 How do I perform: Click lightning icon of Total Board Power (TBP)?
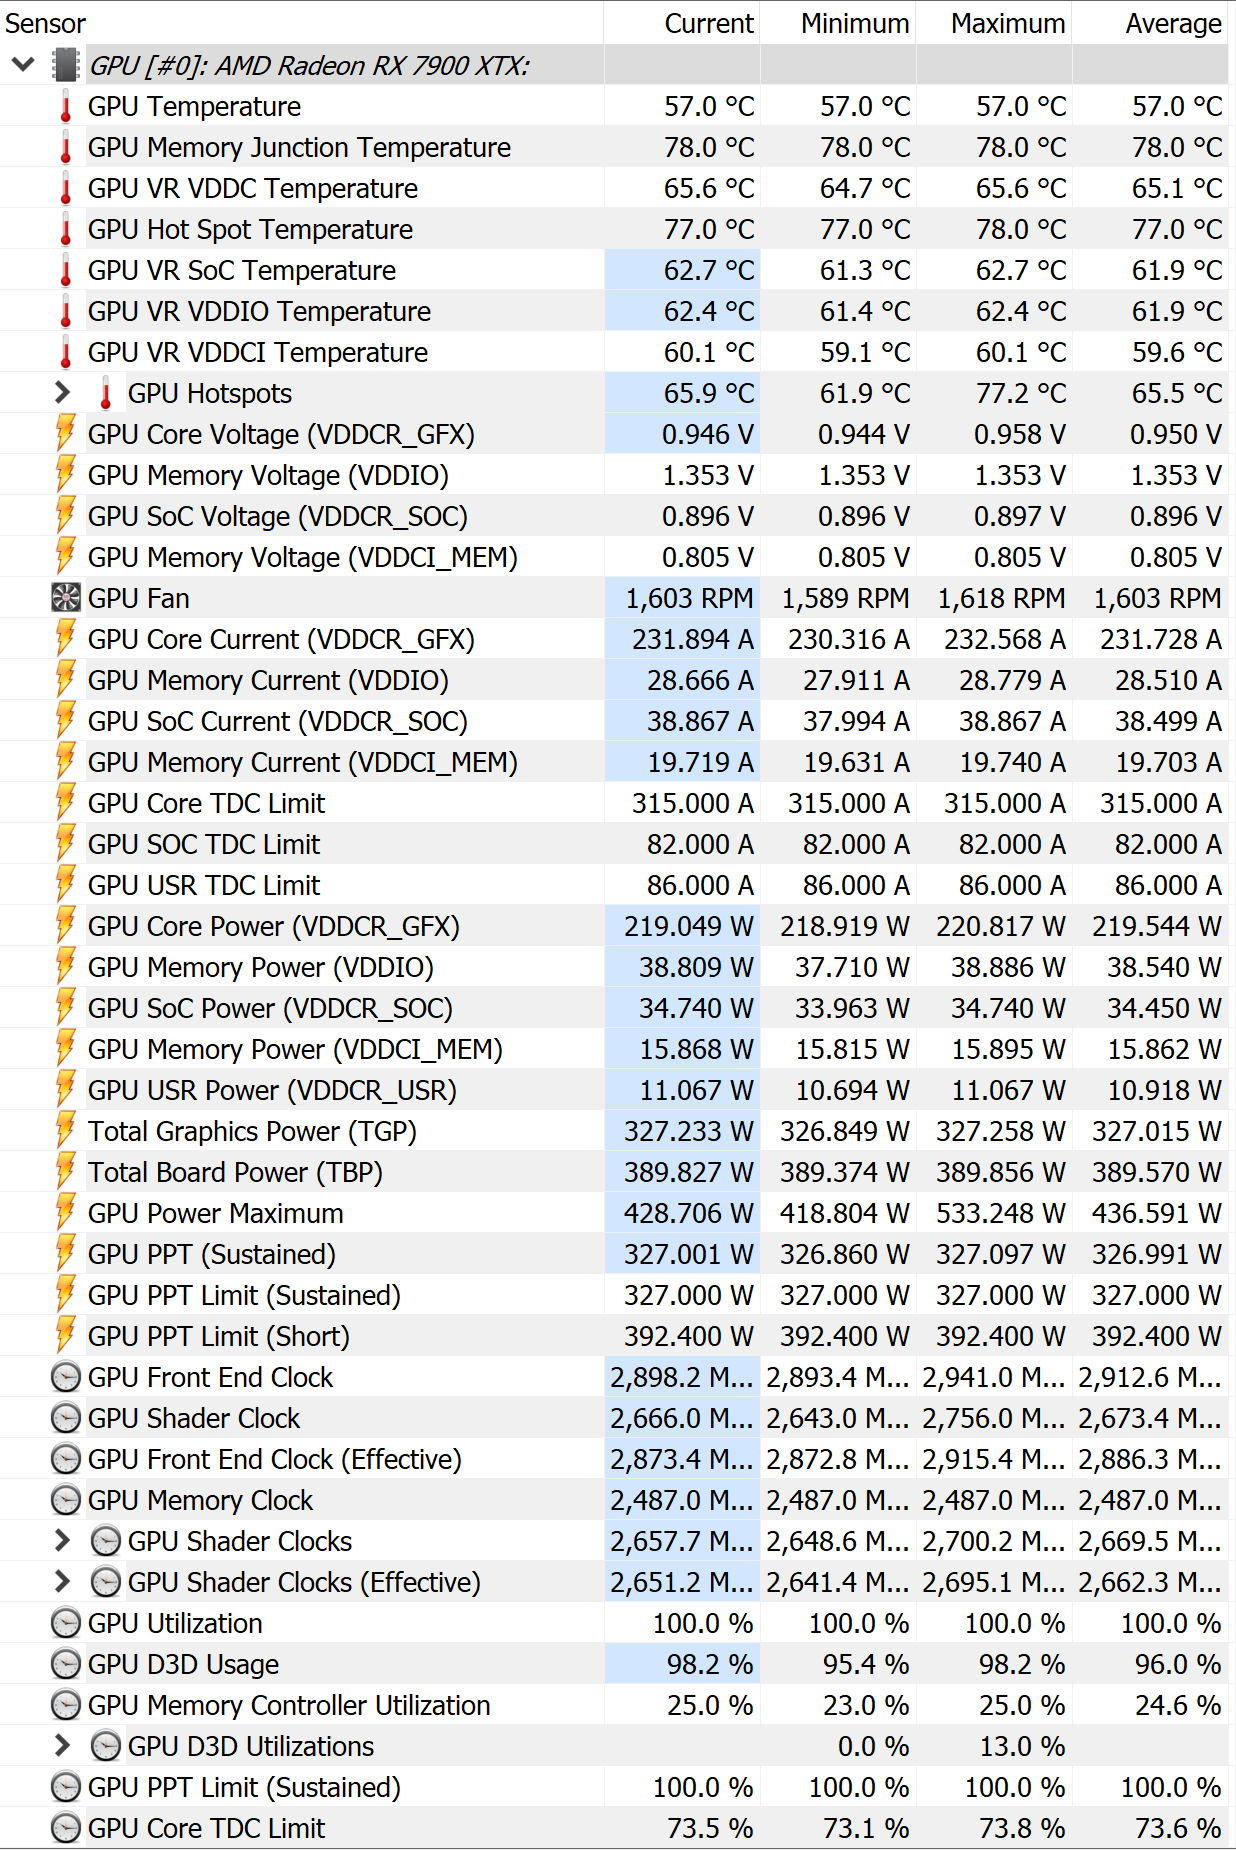[x=66, y=1172]
